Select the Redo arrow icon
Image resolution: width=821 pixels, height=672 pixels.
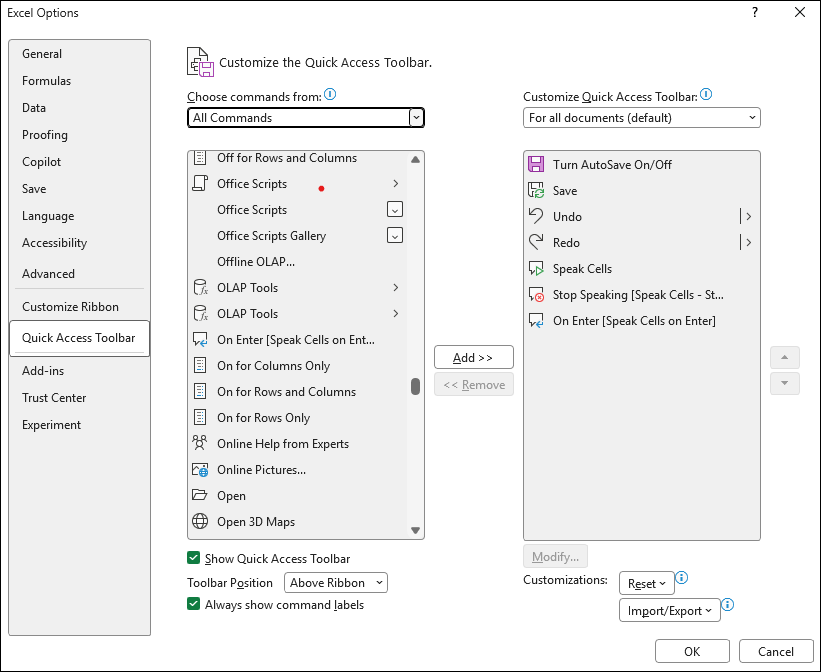pos(536,243)
